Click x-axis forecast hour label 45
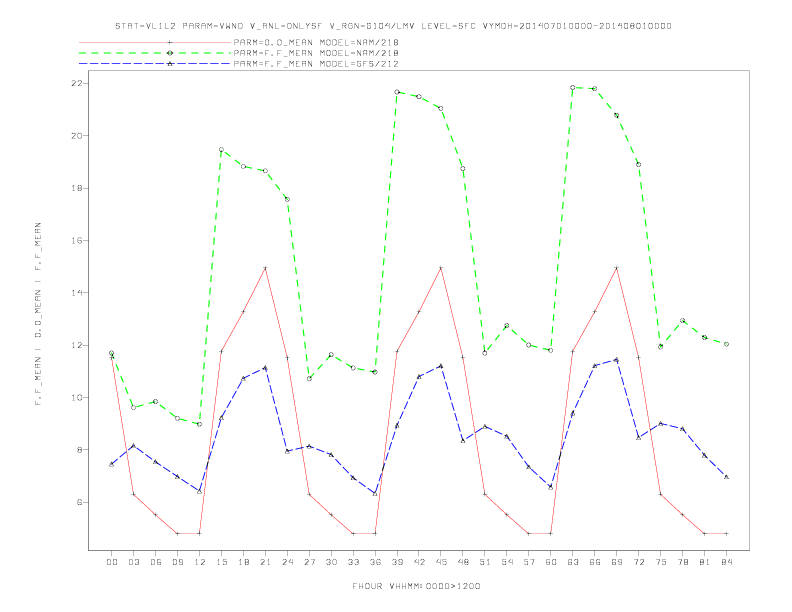Viewport: 792px width, 612px height. pos(441,562)
